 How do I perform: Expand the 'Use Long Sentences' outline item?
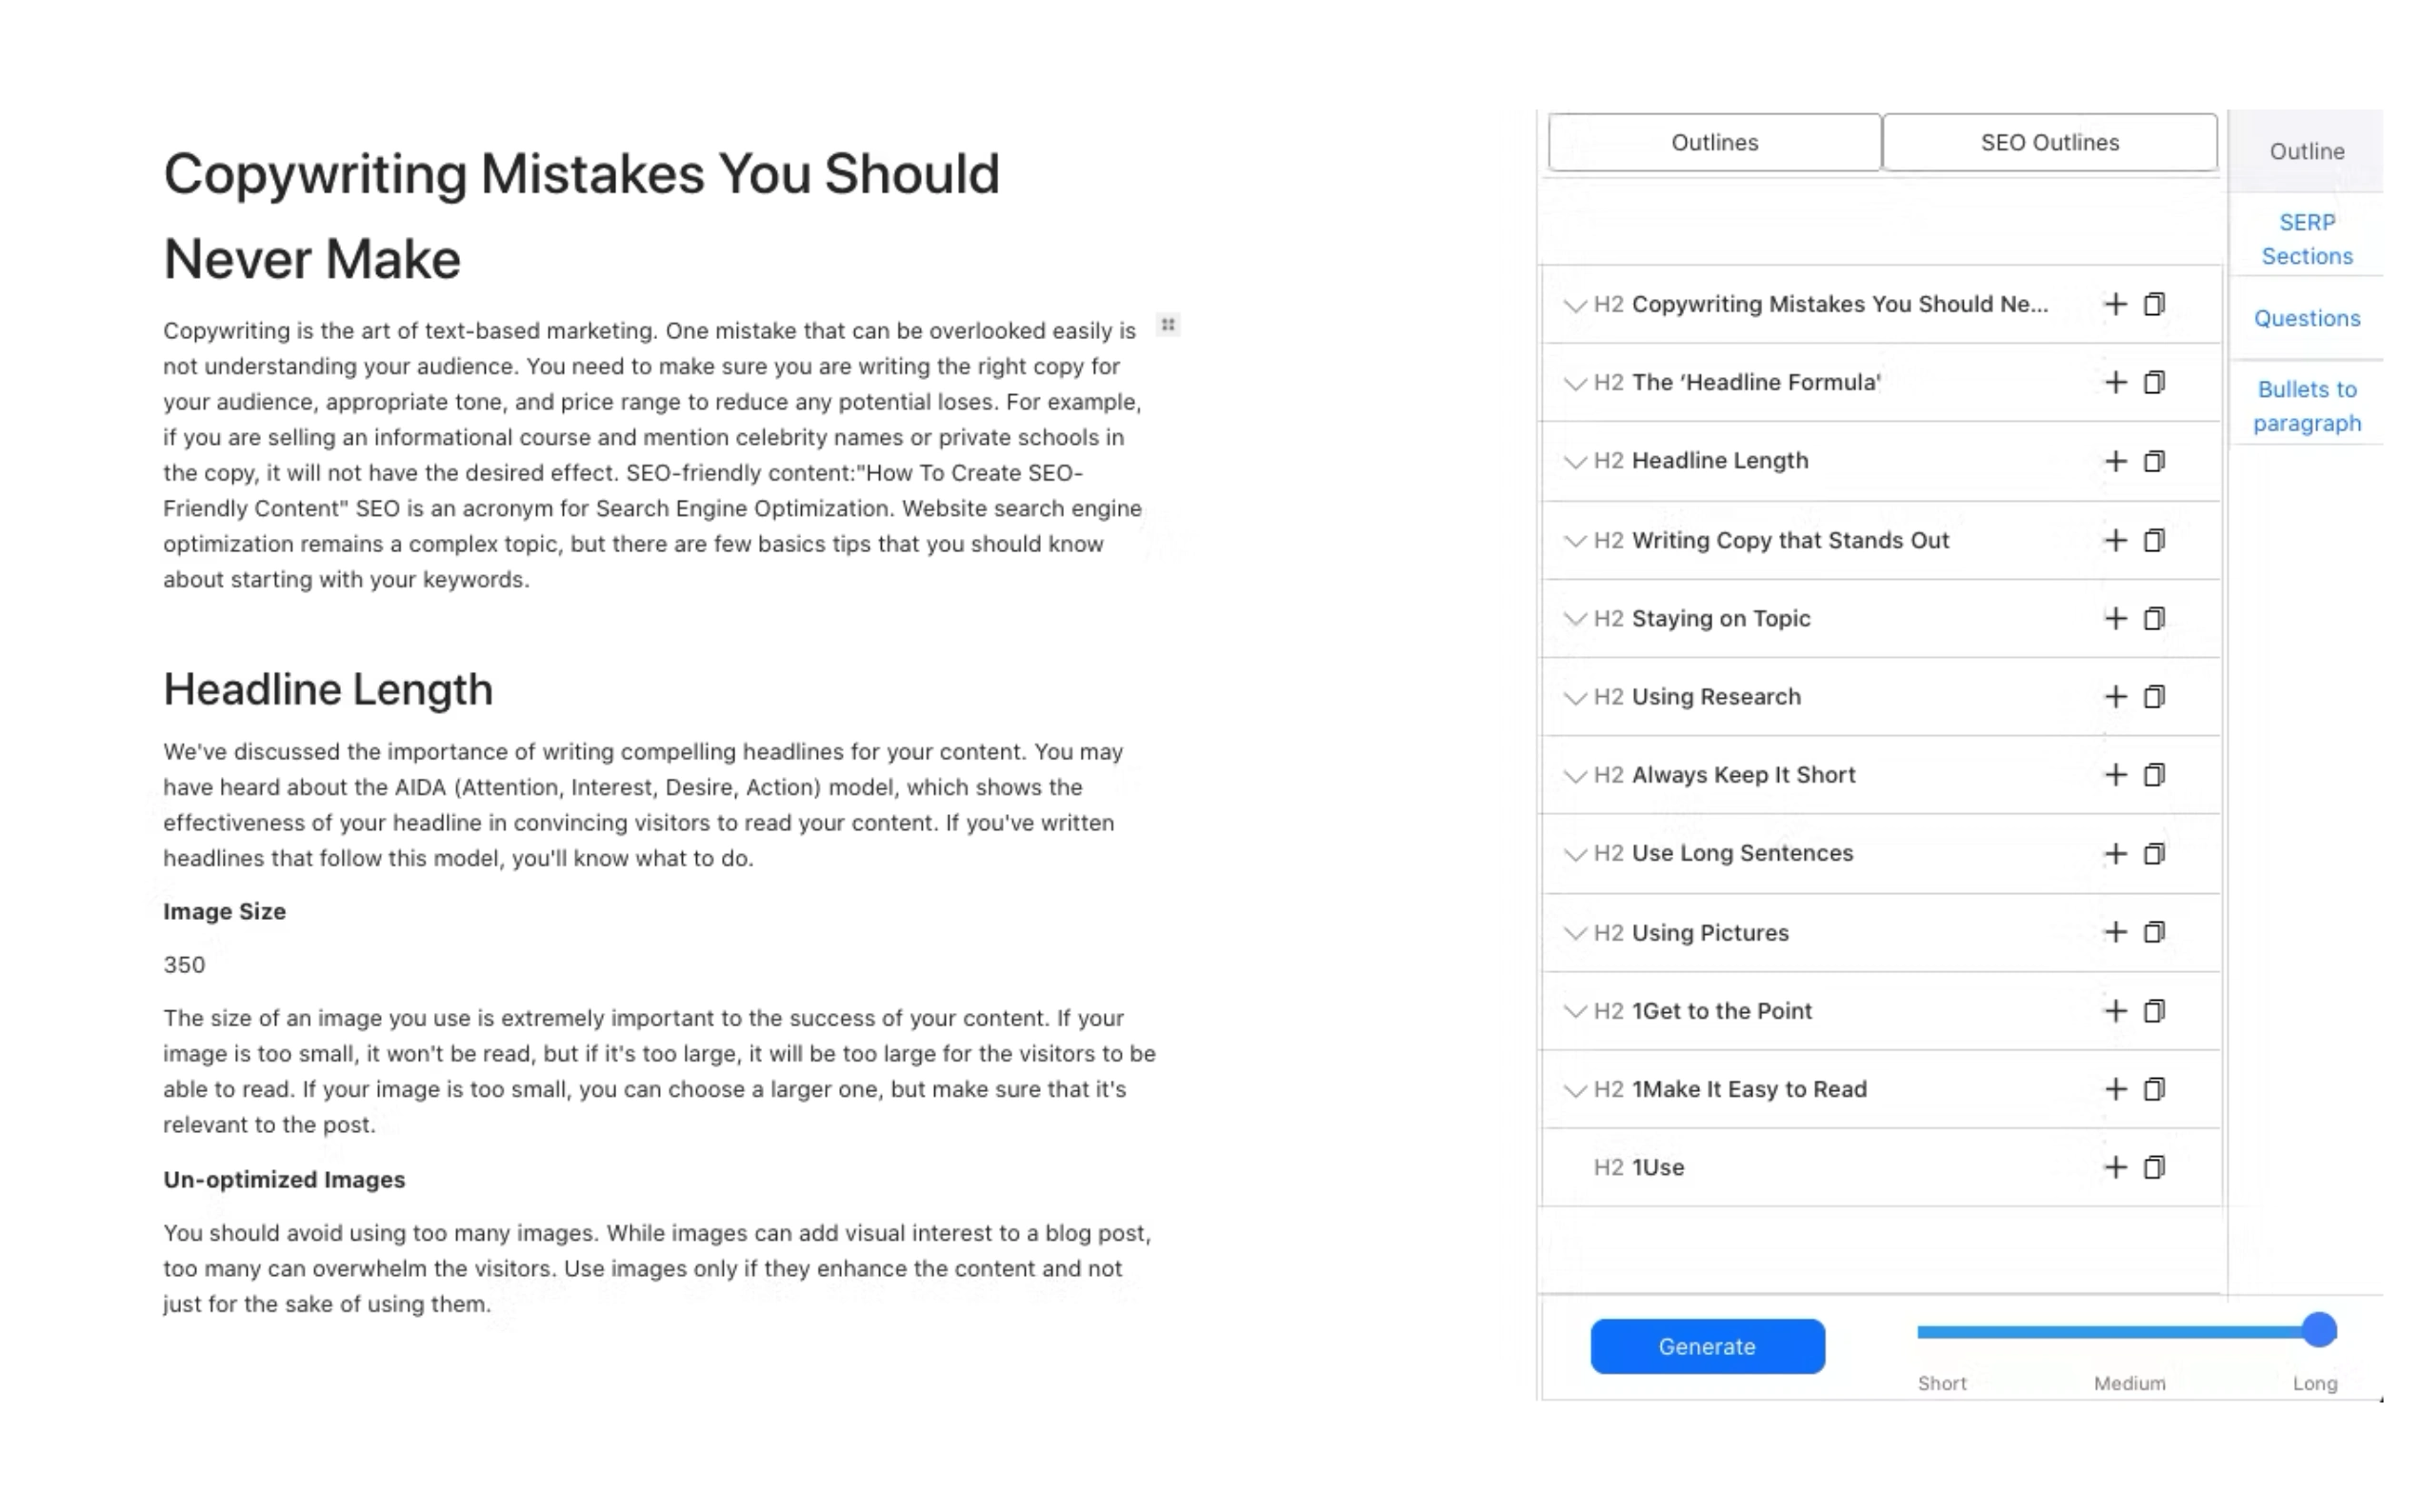click(1574, 854)
